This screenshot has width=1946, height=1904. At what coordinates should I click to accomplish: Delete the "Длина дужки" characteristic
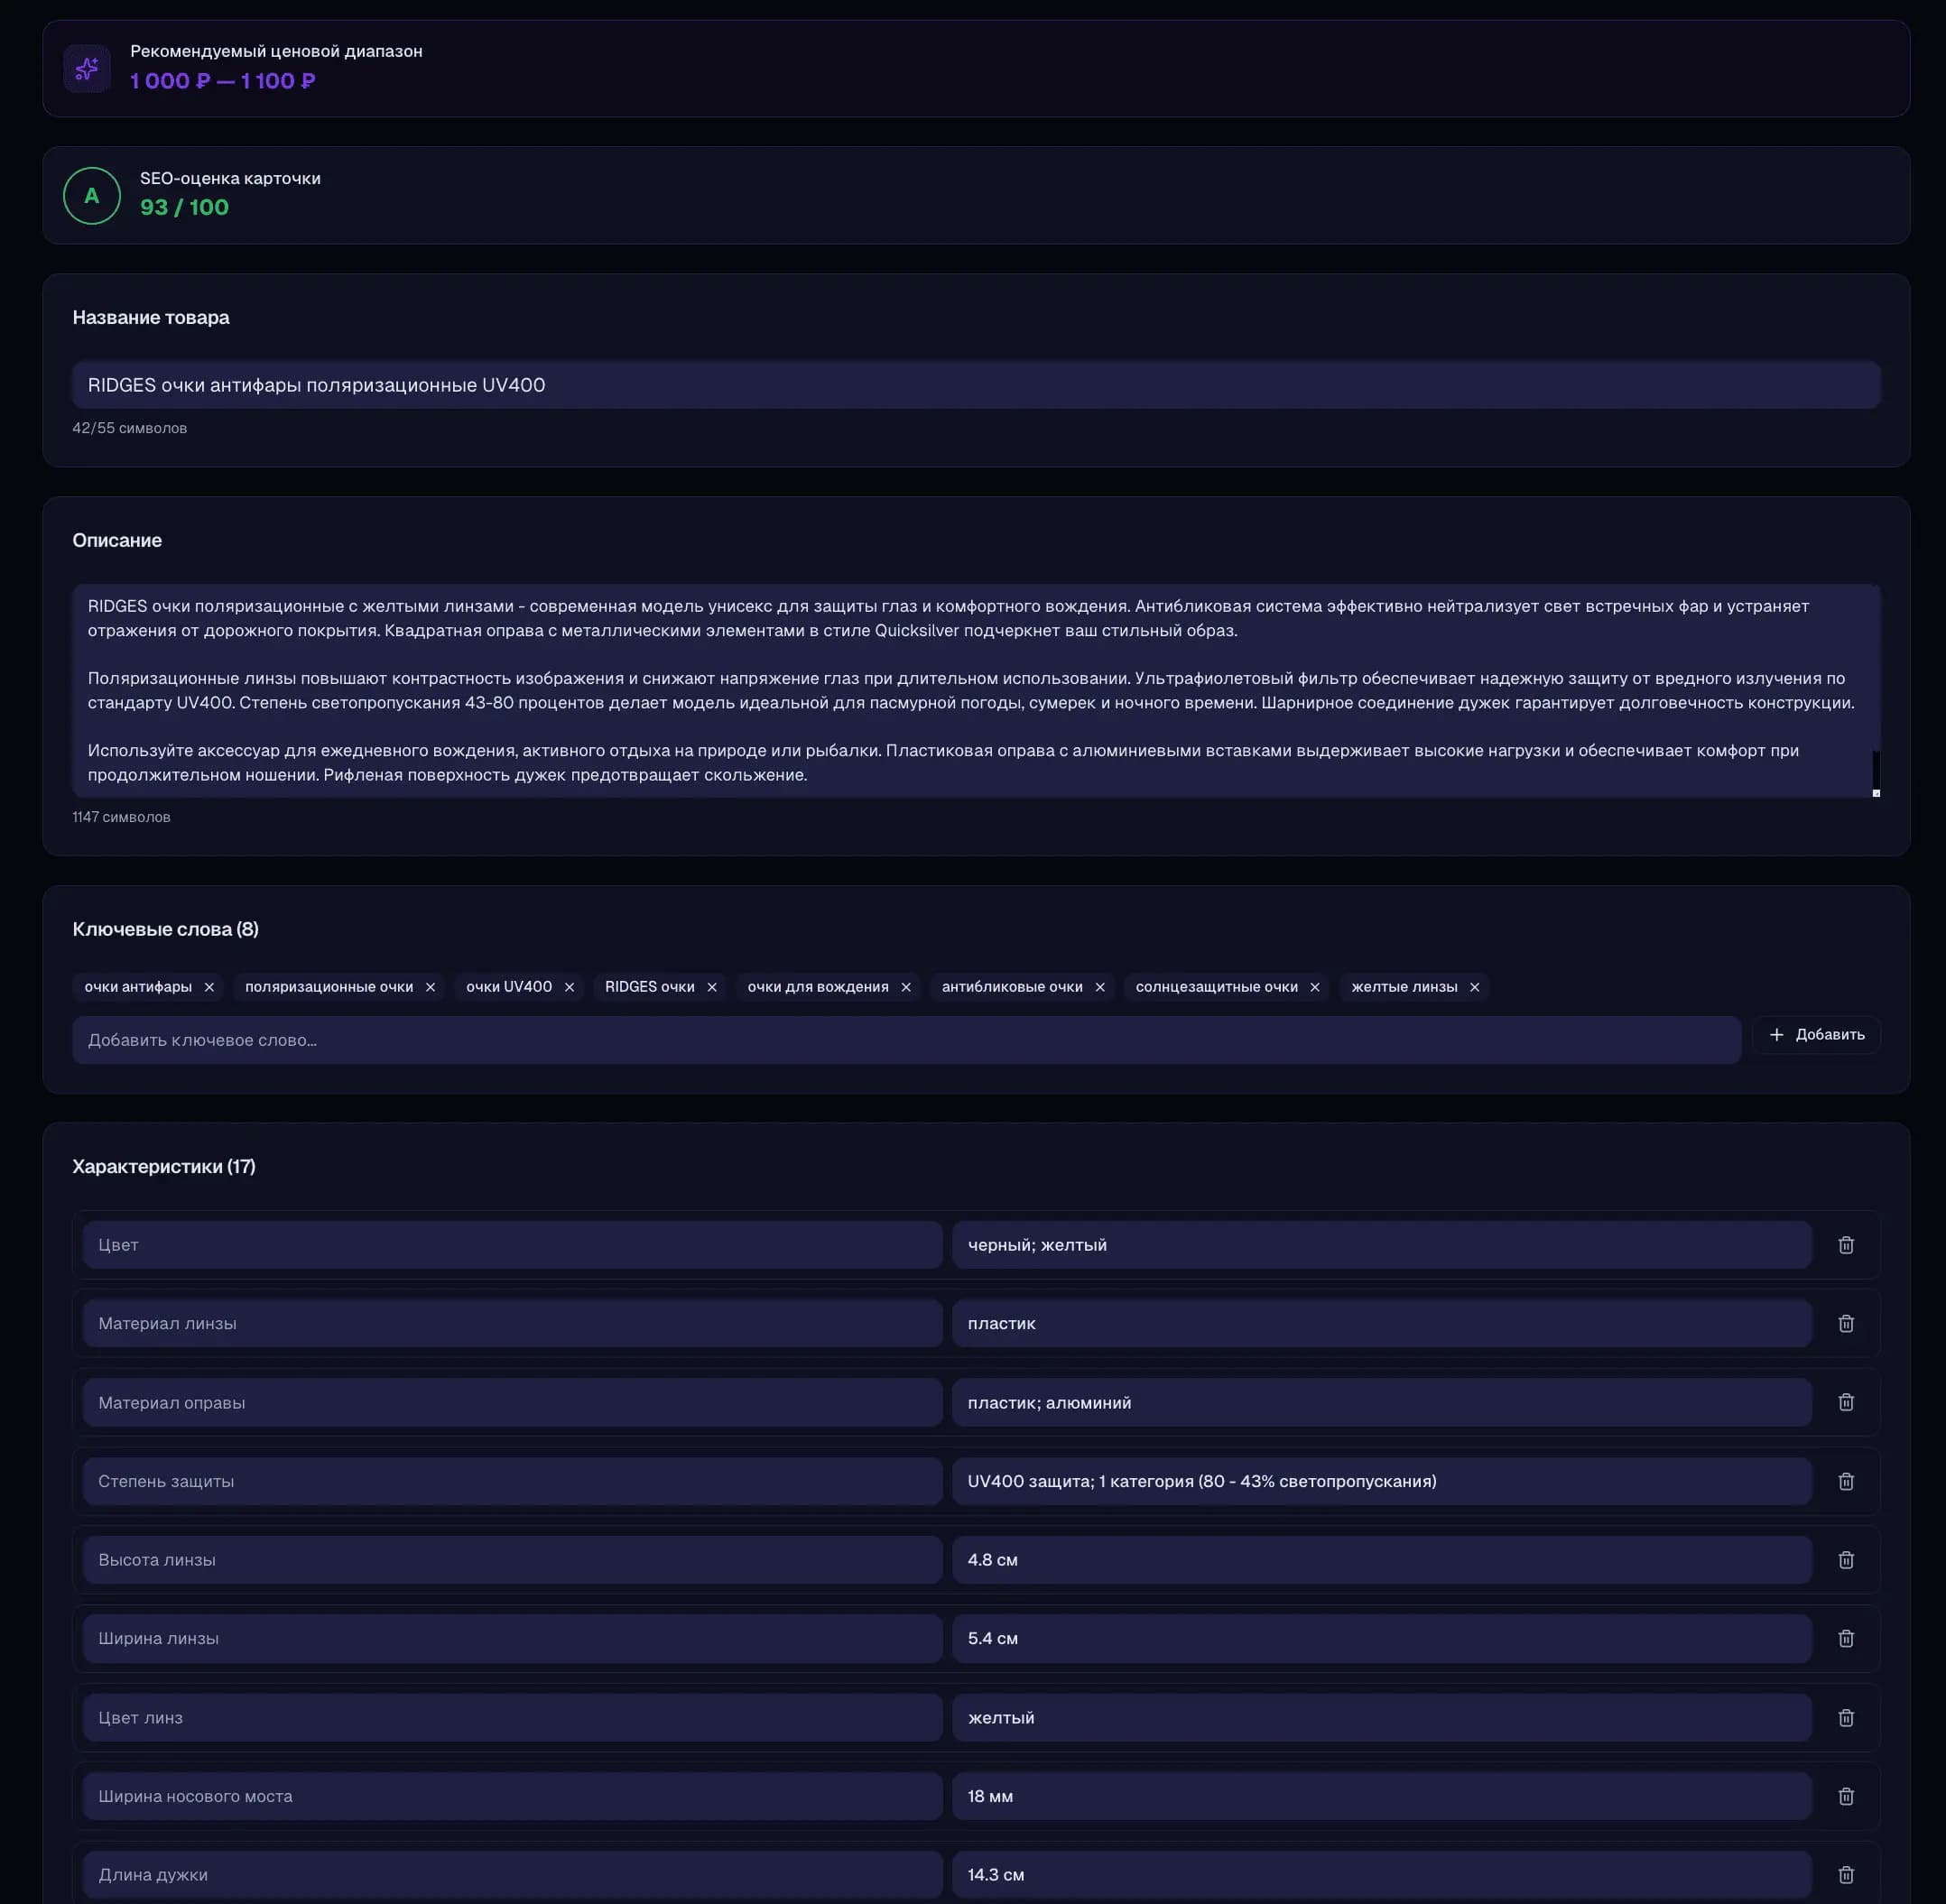coord(1846,1875)
